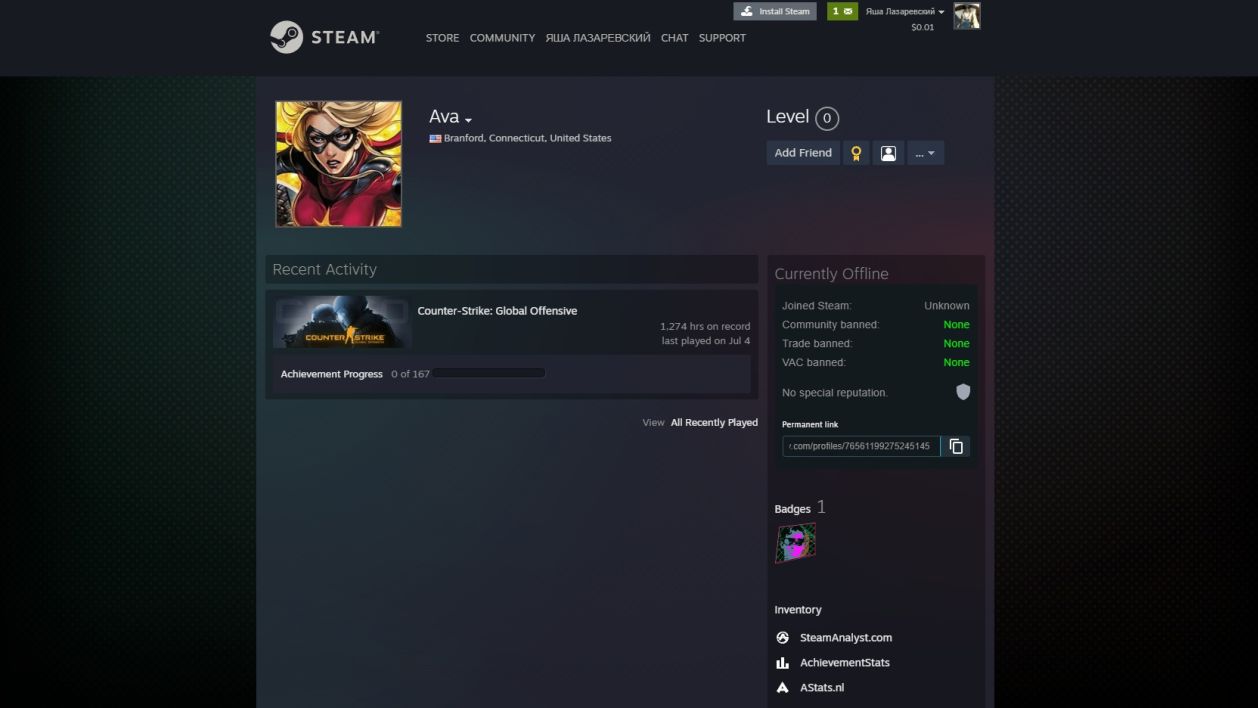
Task: Click the Counter-Strike game banner thumbnail
Action: coord(342,322)
